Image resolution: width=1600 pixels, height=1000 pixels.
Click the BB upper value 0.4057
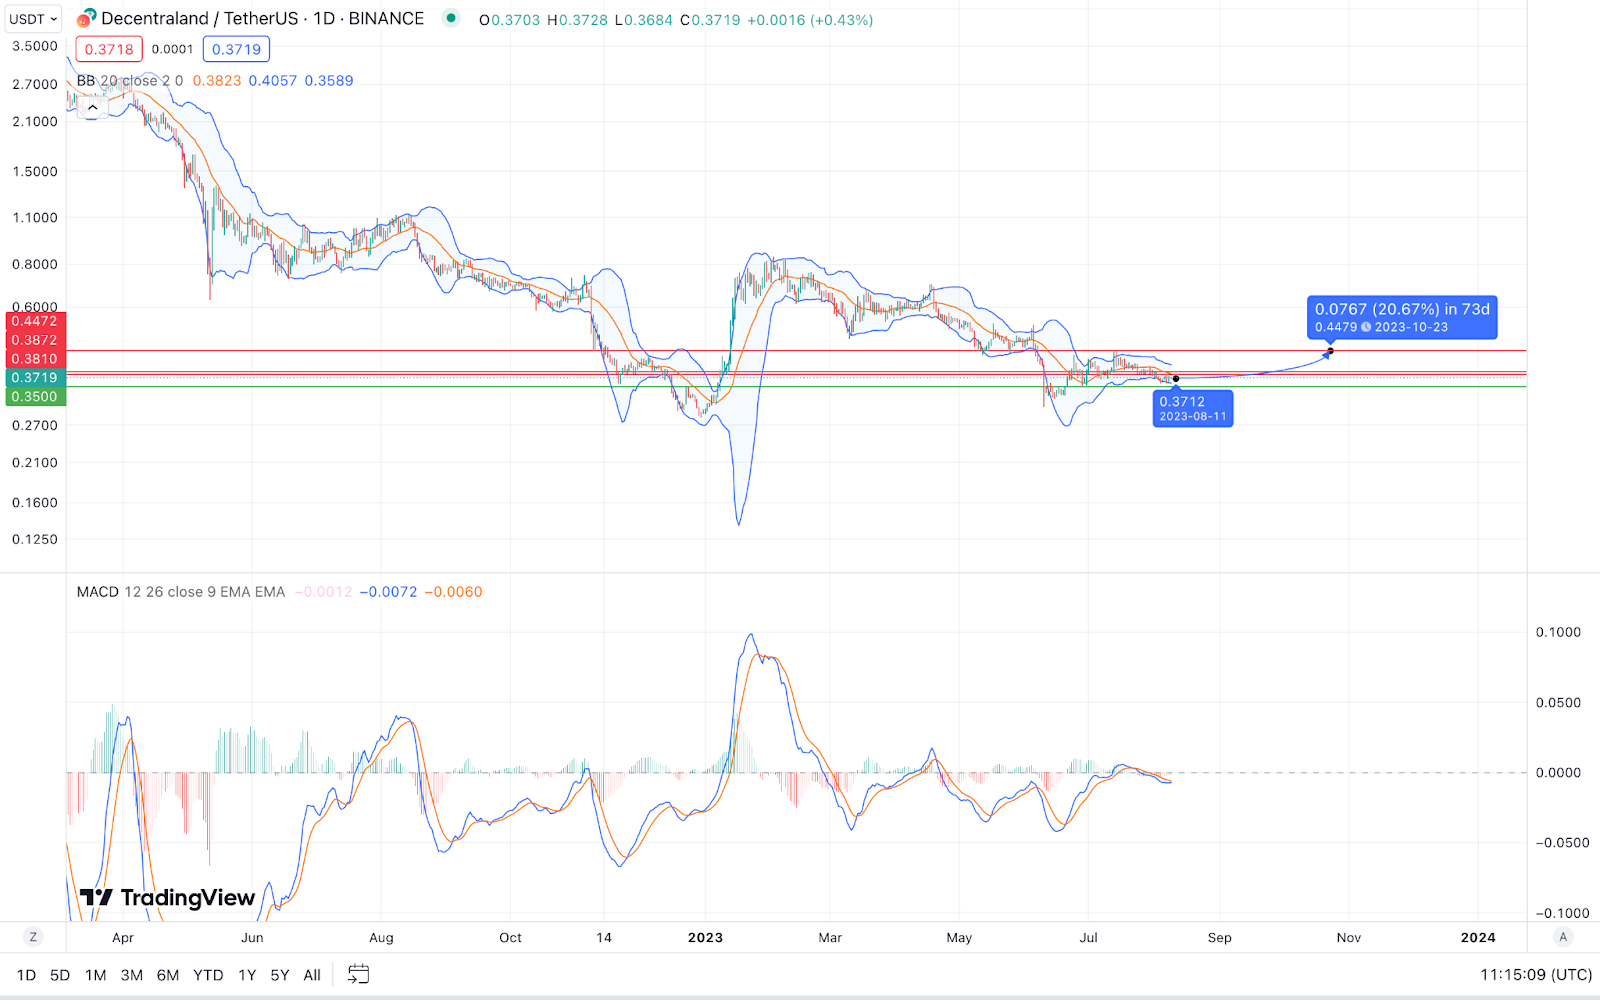coord(273,81)
